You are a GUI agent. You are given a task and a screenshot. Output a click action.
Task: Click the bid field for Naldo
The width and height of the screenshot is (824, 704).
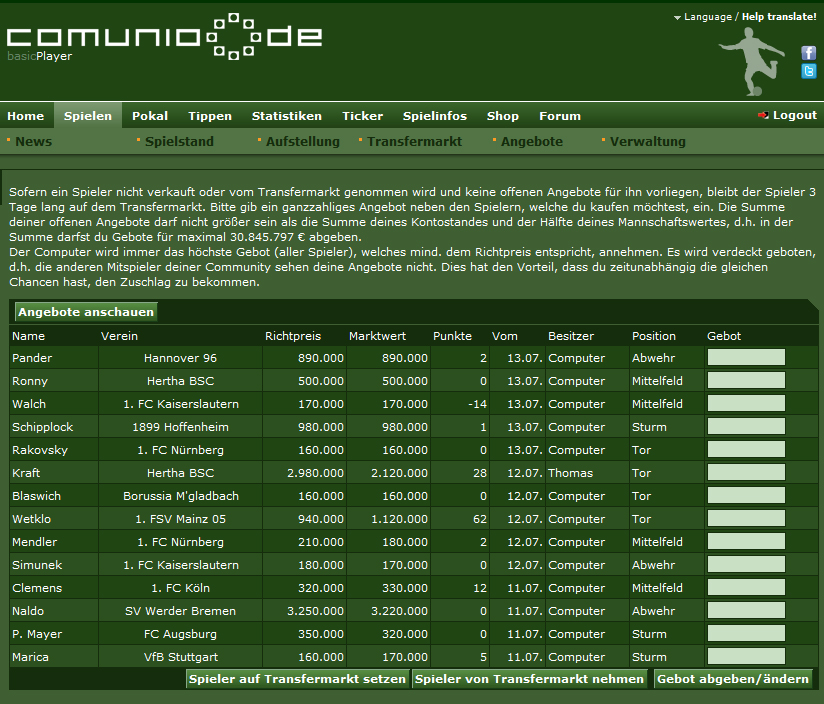[x=746, y=610]
